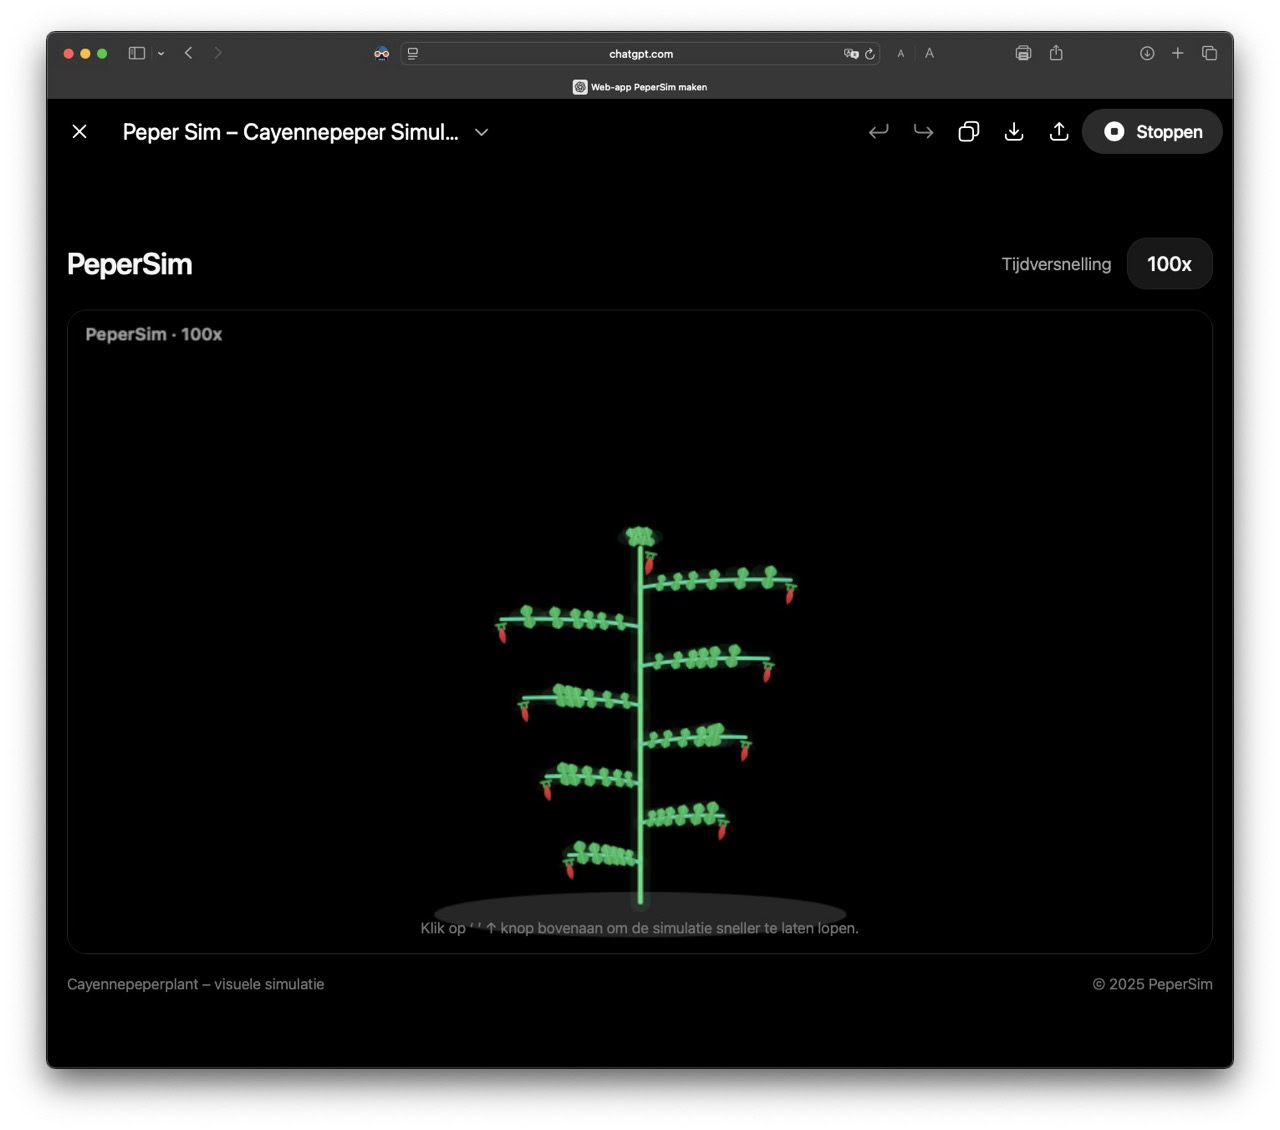Expand the Peper Sim title dropdown chevron
1280x1130 pixels.
point(482,132)
